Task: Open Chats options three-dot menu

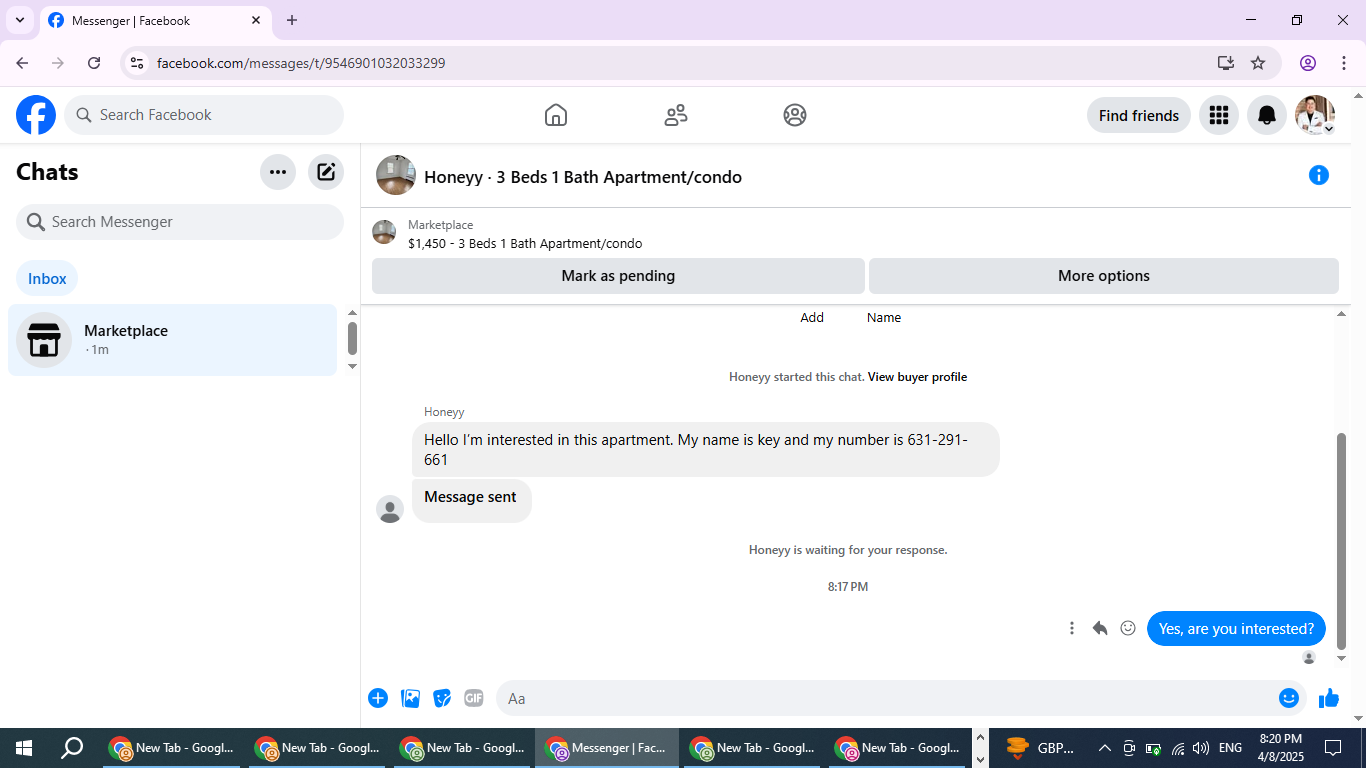Action: (278, 172)
